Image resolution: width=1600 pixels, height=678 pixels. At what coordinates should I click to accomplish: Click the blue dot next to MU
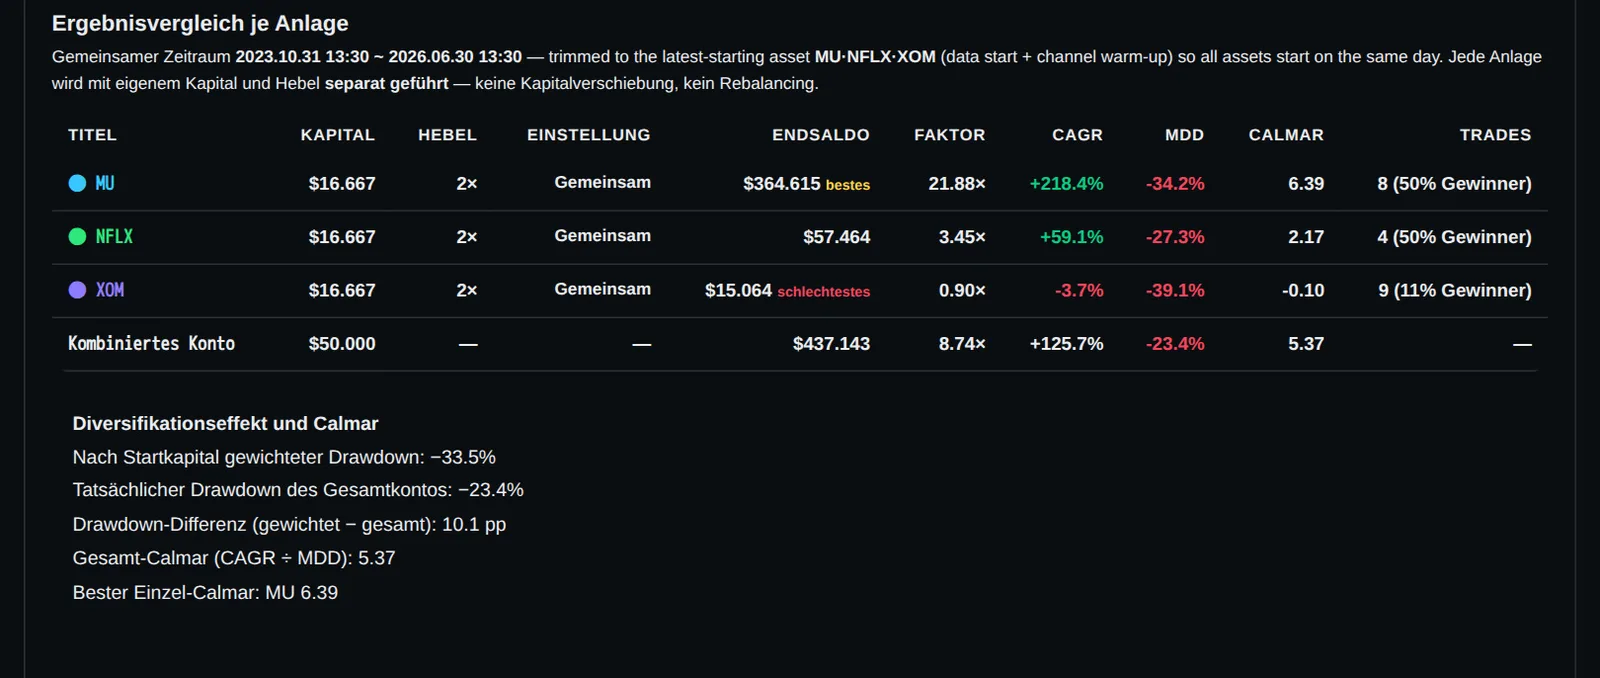(x=77, y=183)
